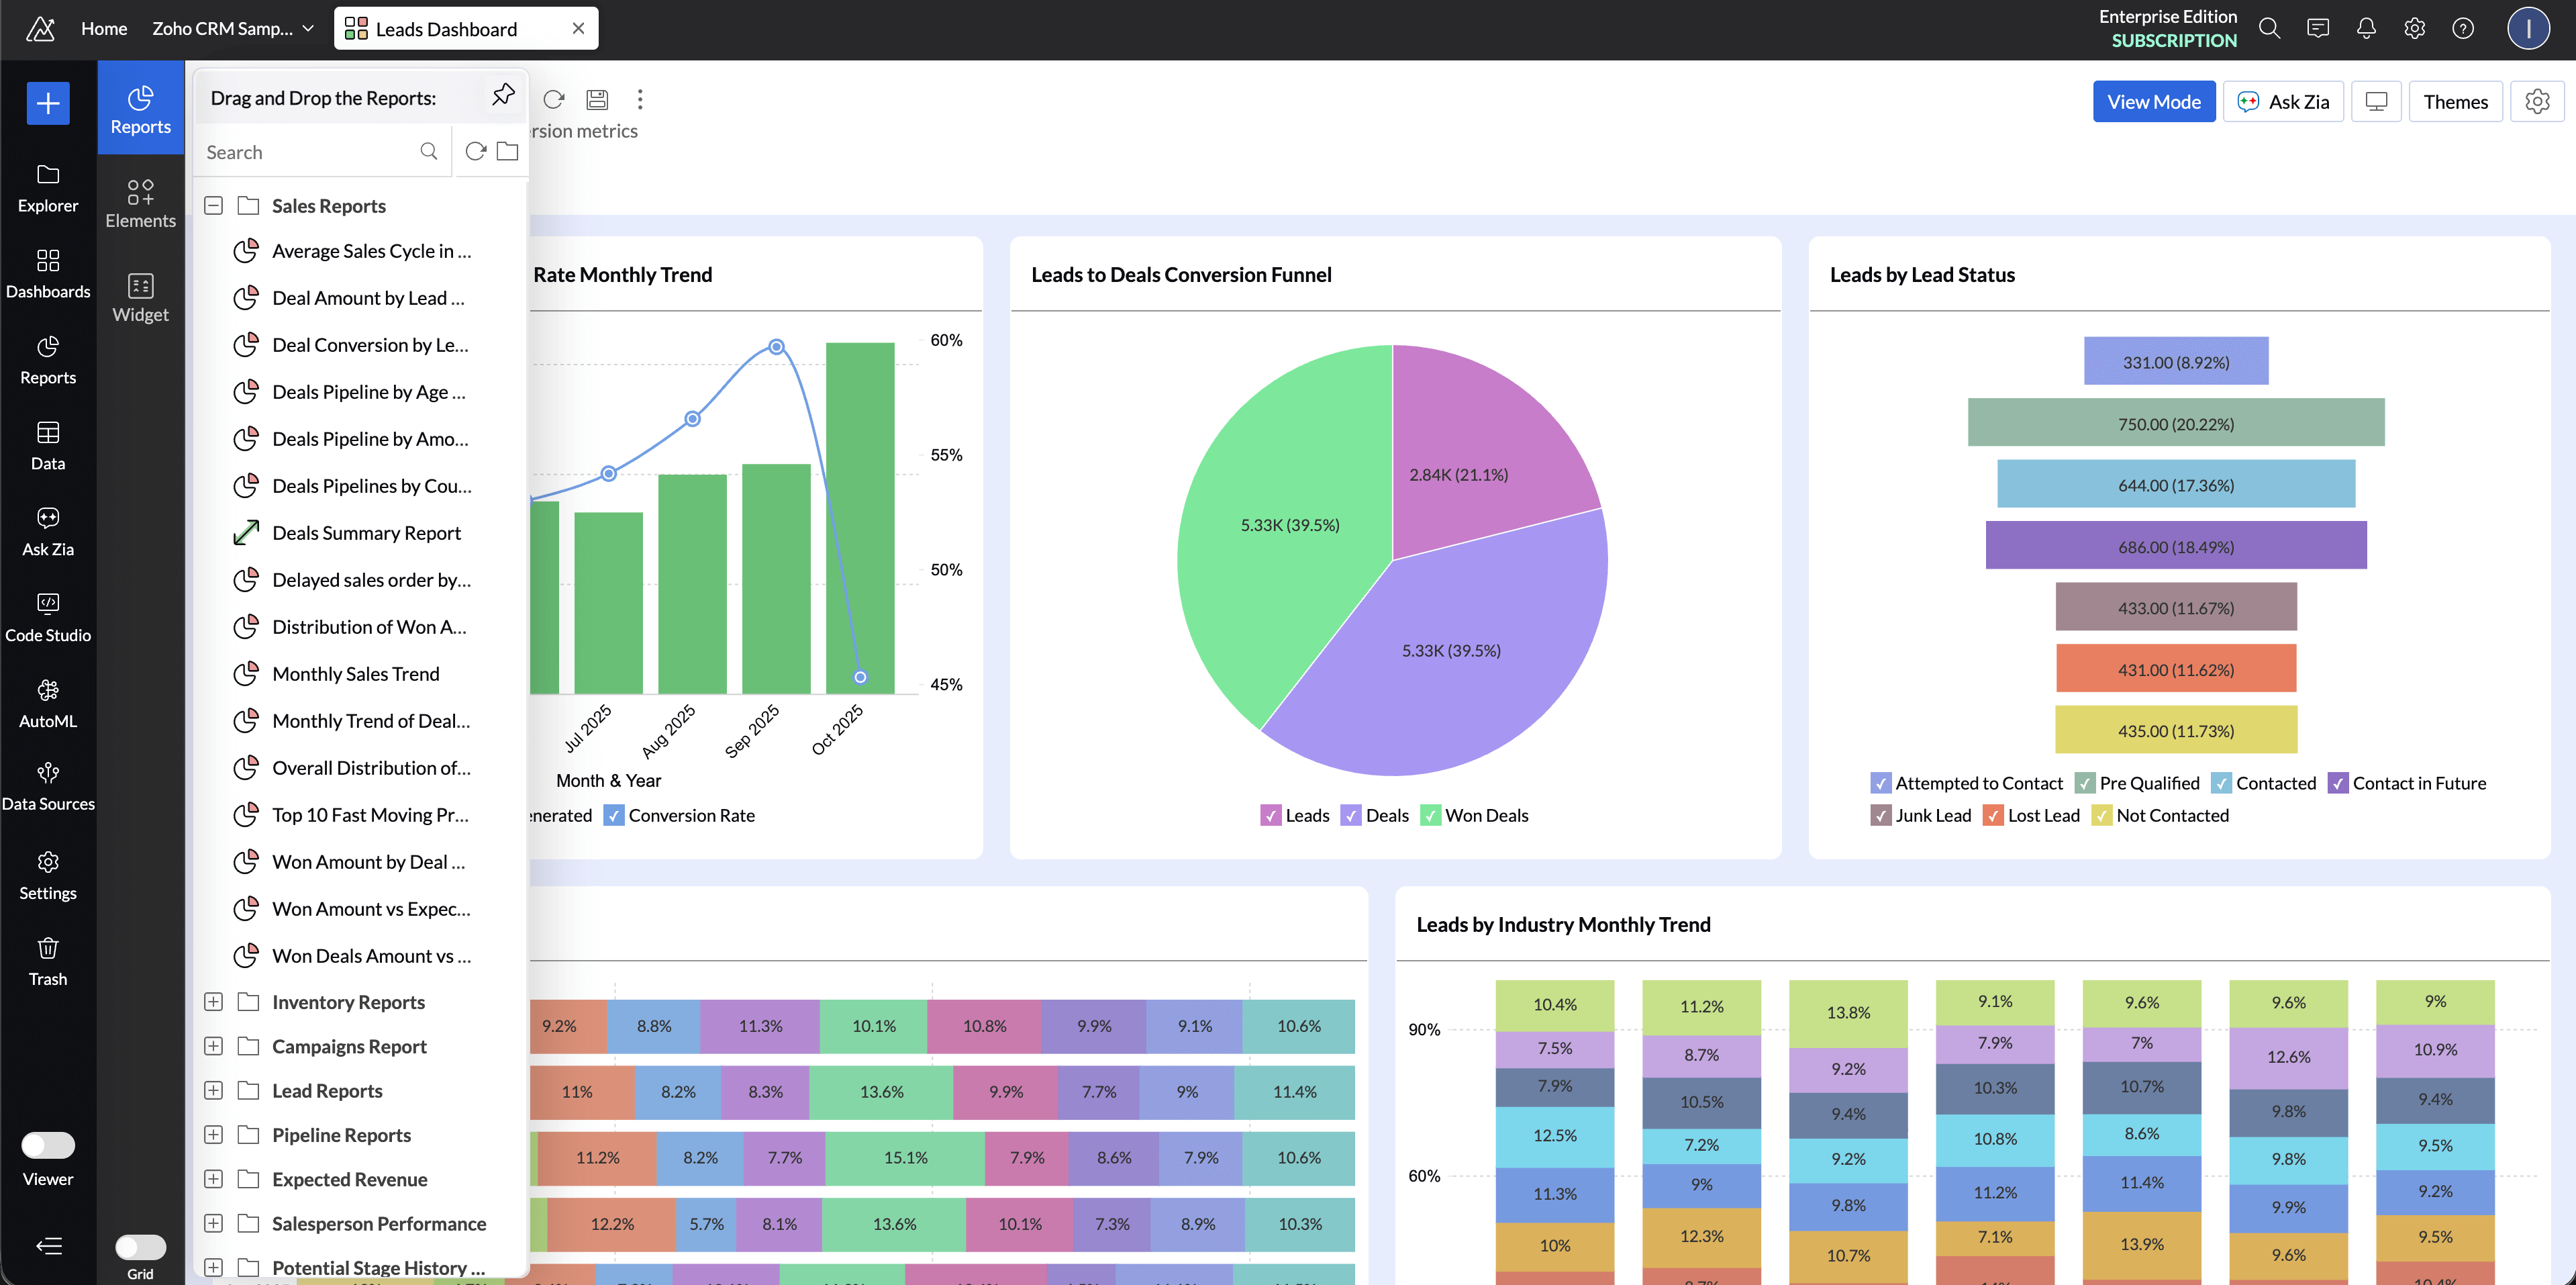Pin the Drag and Drop reports panel
This screenshot has height=1285, width=2576.
click(503, 93)
